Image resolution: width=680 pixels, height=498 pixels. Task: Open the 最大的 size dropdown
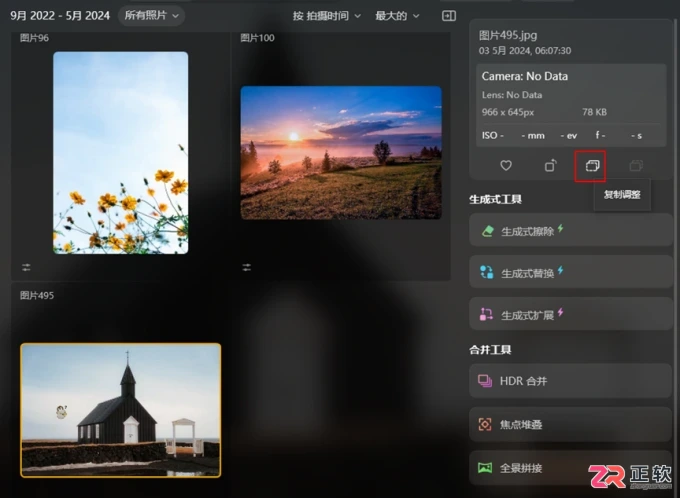(x=397, y=16)
